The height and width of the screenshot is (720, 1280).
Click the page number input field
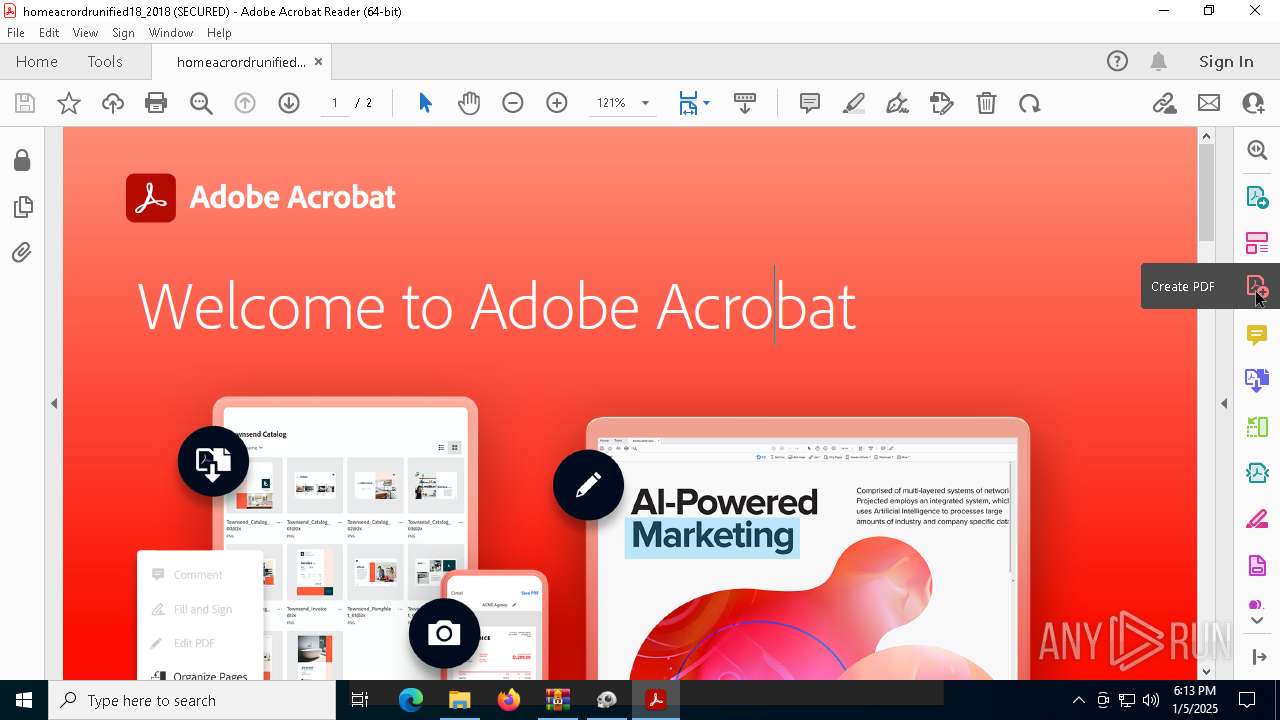point(335,103)
